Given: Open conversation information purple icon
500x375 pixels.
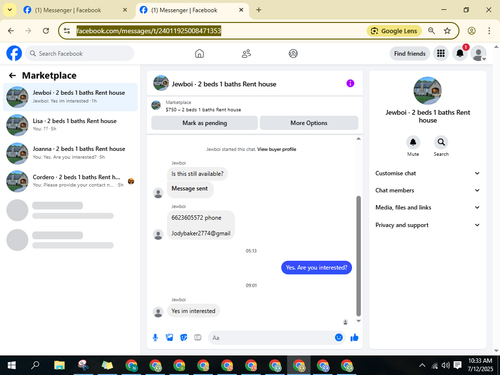Looking at the screenshot, I should coord(350,83).
